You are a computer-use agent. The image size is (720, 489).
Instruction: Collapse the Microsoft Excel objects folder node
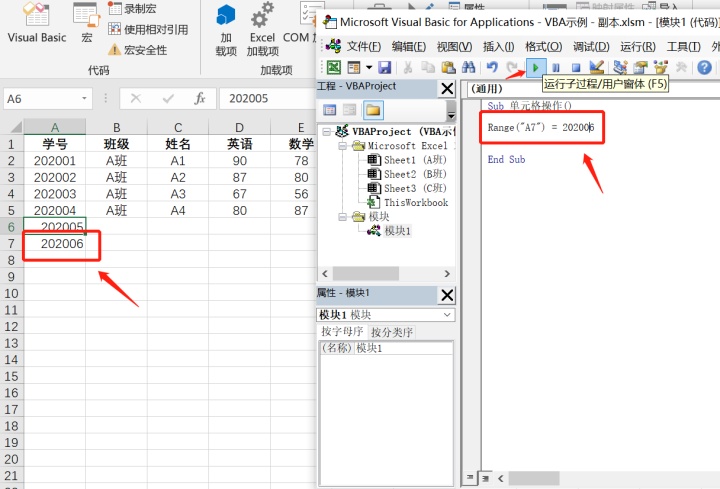(343, 146)
